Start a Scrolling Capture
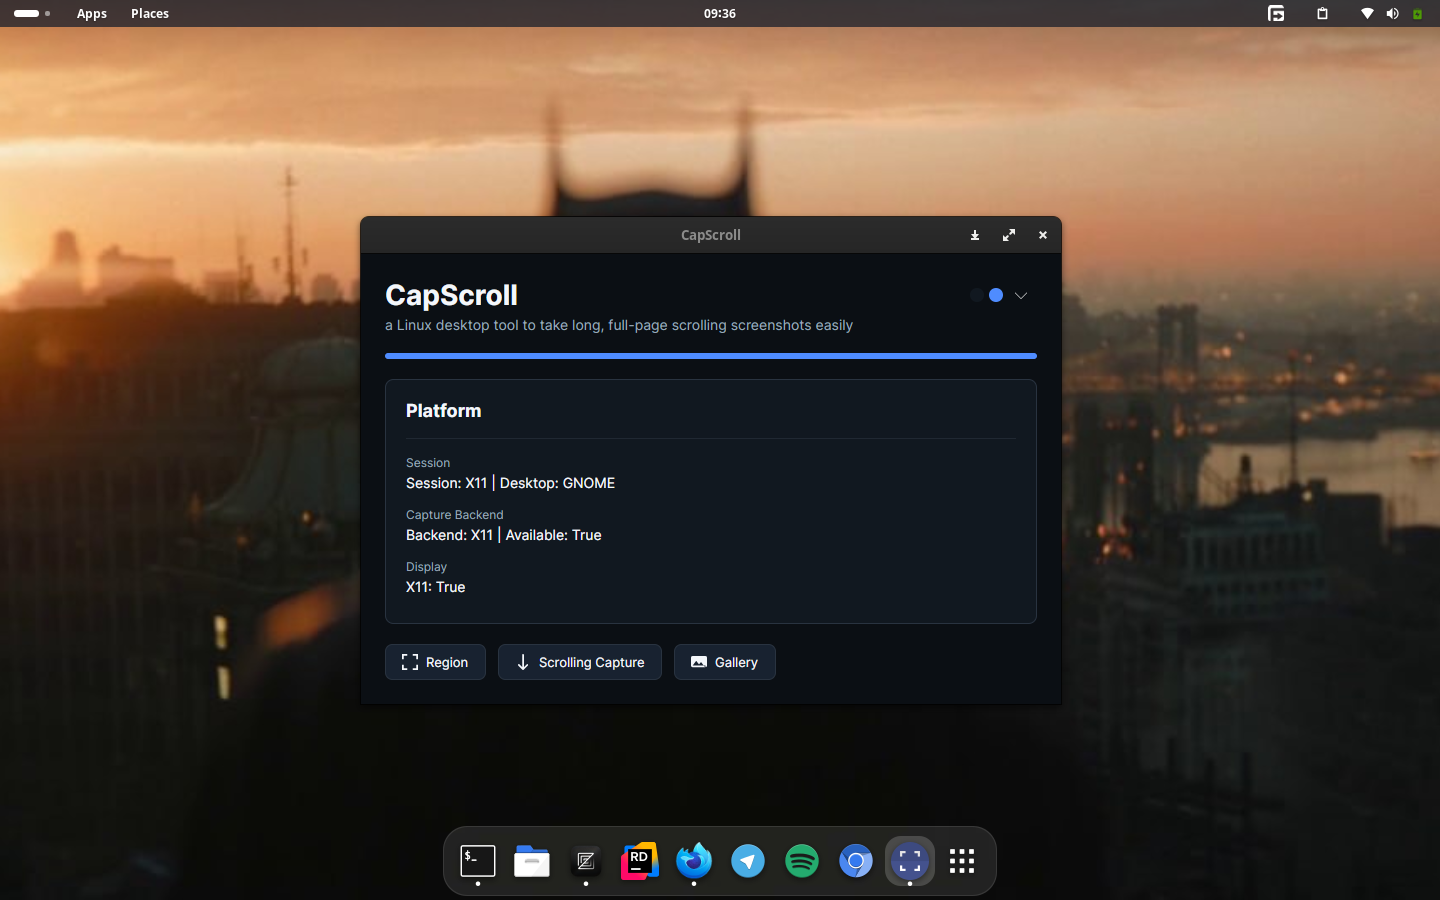The image size is (1440, 900). point(580,662)
